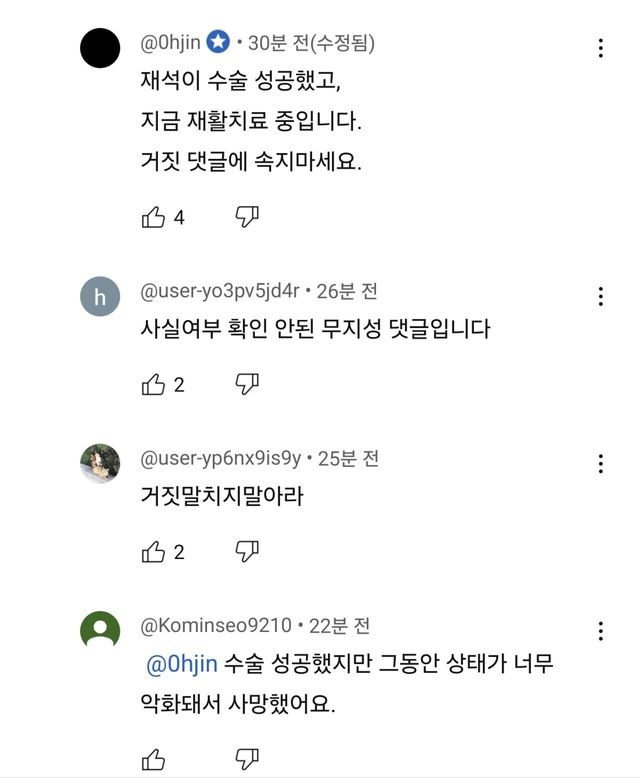Image resolution: width=640 pixels, height=778 pixels.
Task: Dislike the @user-yo3pv5jd4r comment
Action: (x=247, y=384)
